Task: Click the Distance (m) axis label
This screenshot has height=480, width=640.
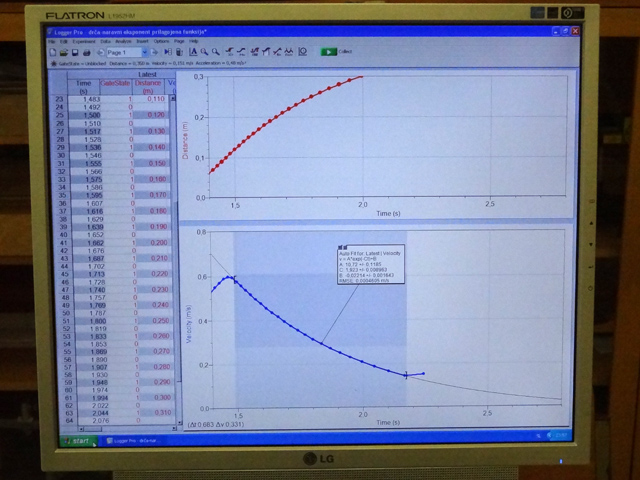Action: (186, 140)
